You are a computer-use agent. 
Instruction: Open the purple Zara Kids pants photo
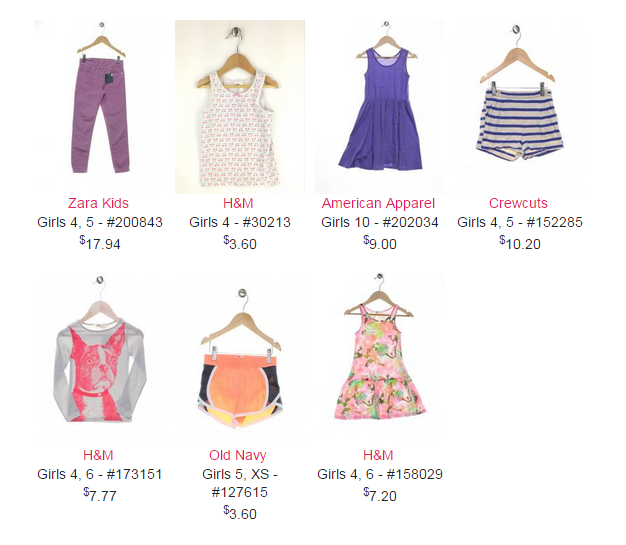tap(100, 107)
